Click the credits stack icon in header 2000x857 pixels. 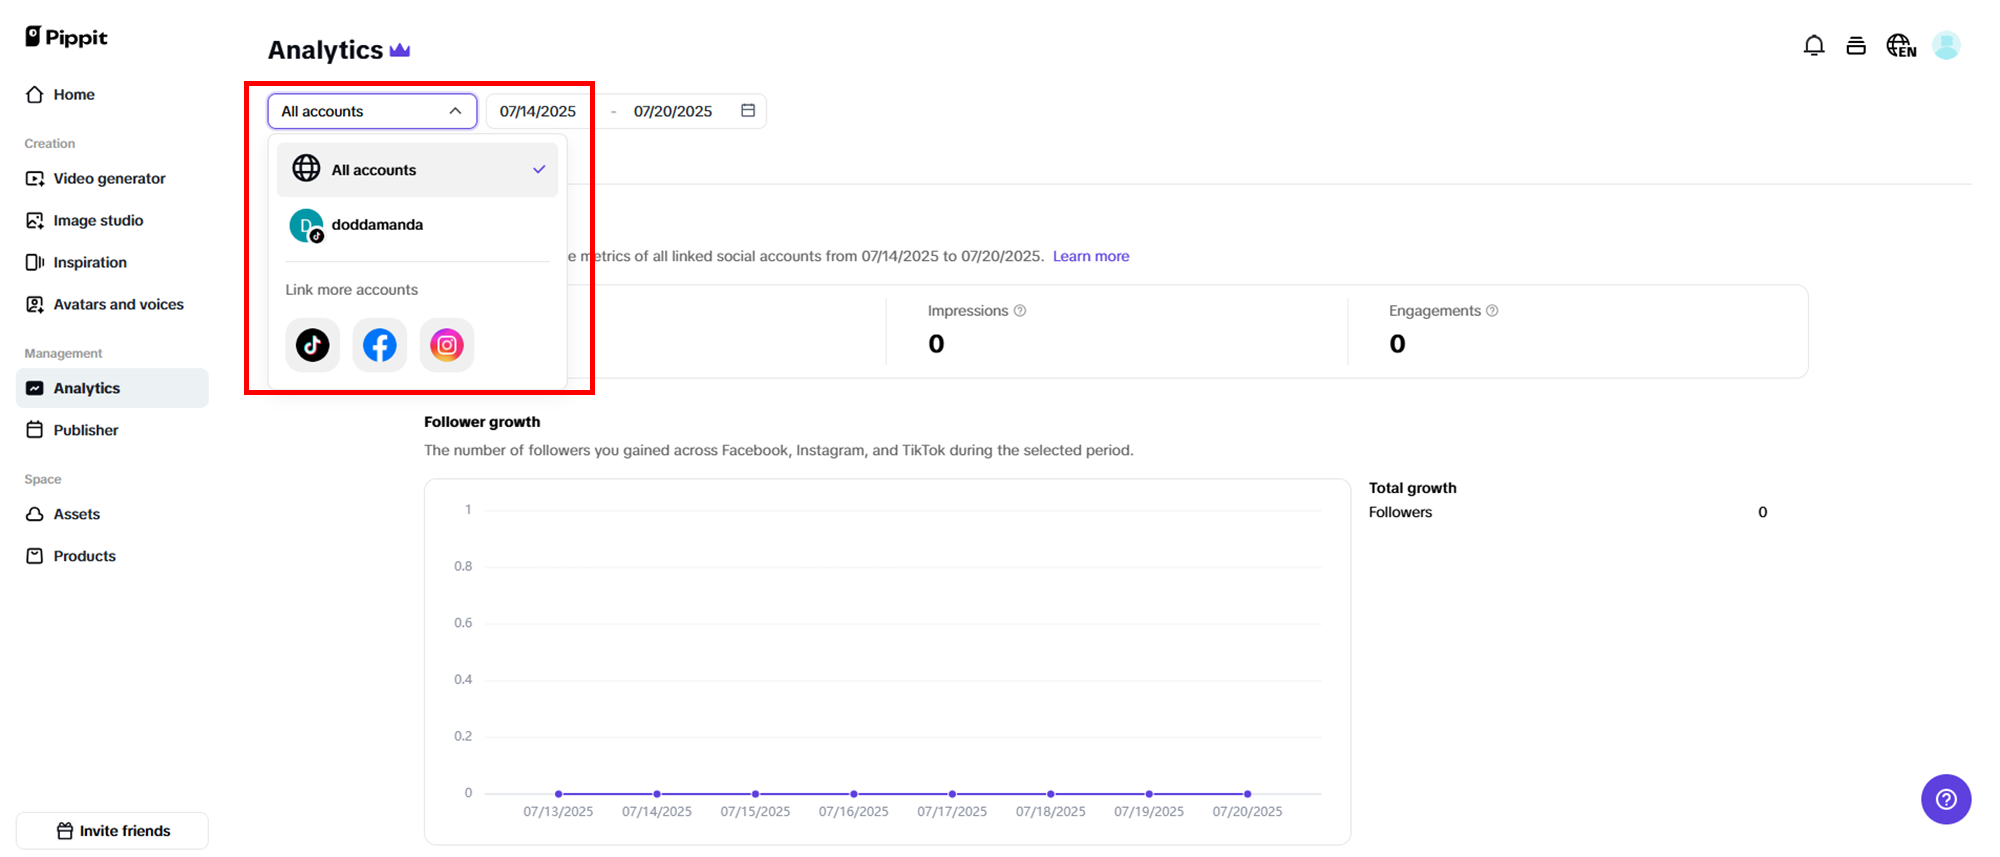coord(1856,46)
